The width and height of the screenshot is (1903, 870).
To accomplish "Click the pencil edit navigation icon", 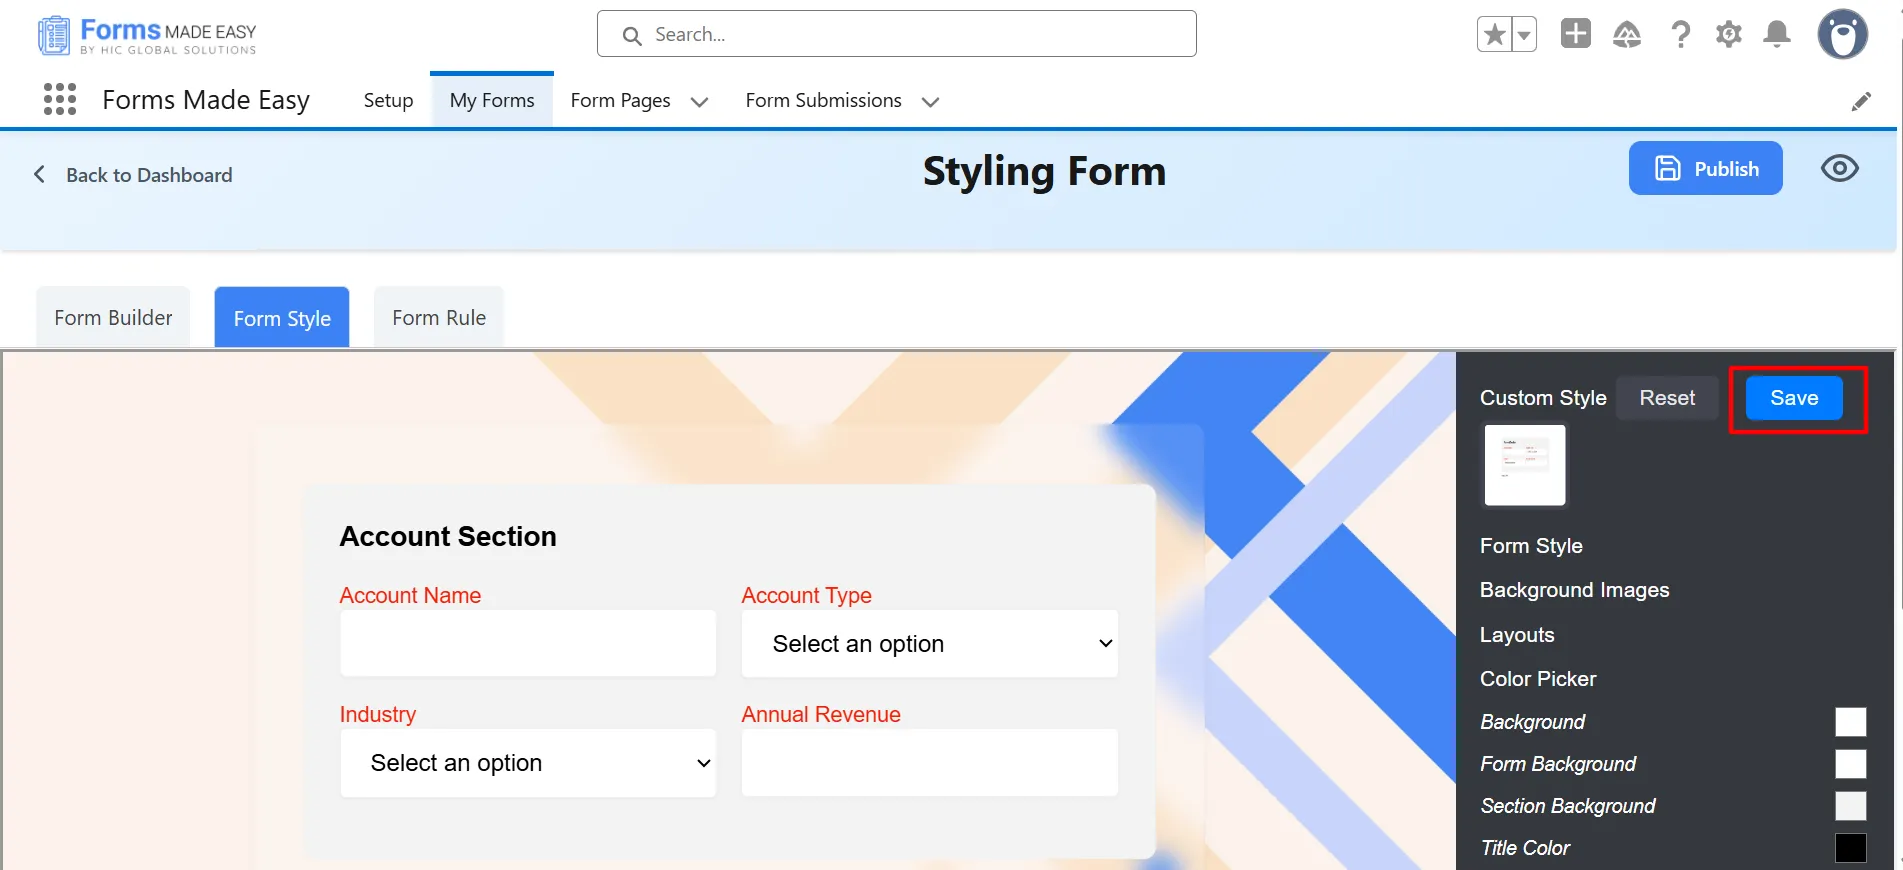I will 1860,102.
